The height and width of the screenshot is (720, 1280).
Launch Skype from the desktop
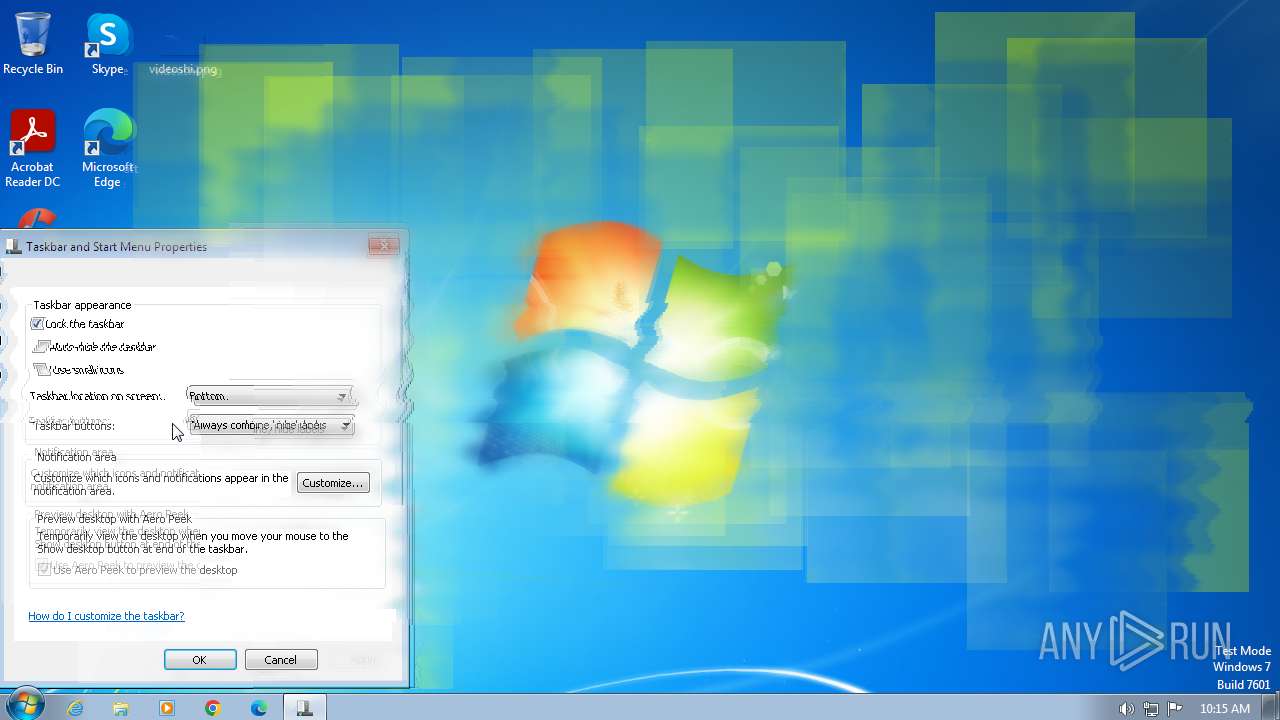coord(107,44)
